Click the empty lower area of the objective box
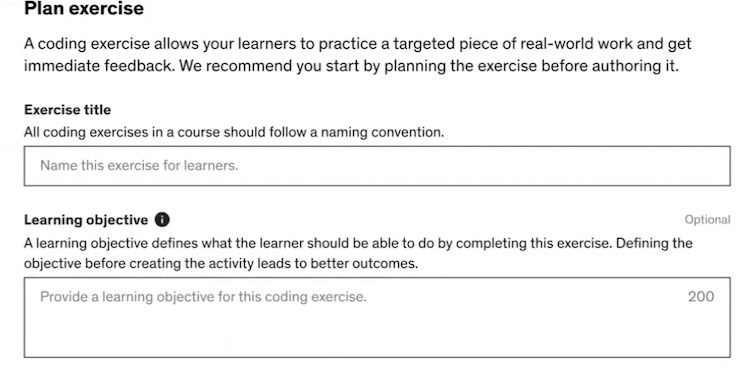Viewport: 750px width, 369px height. tap(377, 333)
